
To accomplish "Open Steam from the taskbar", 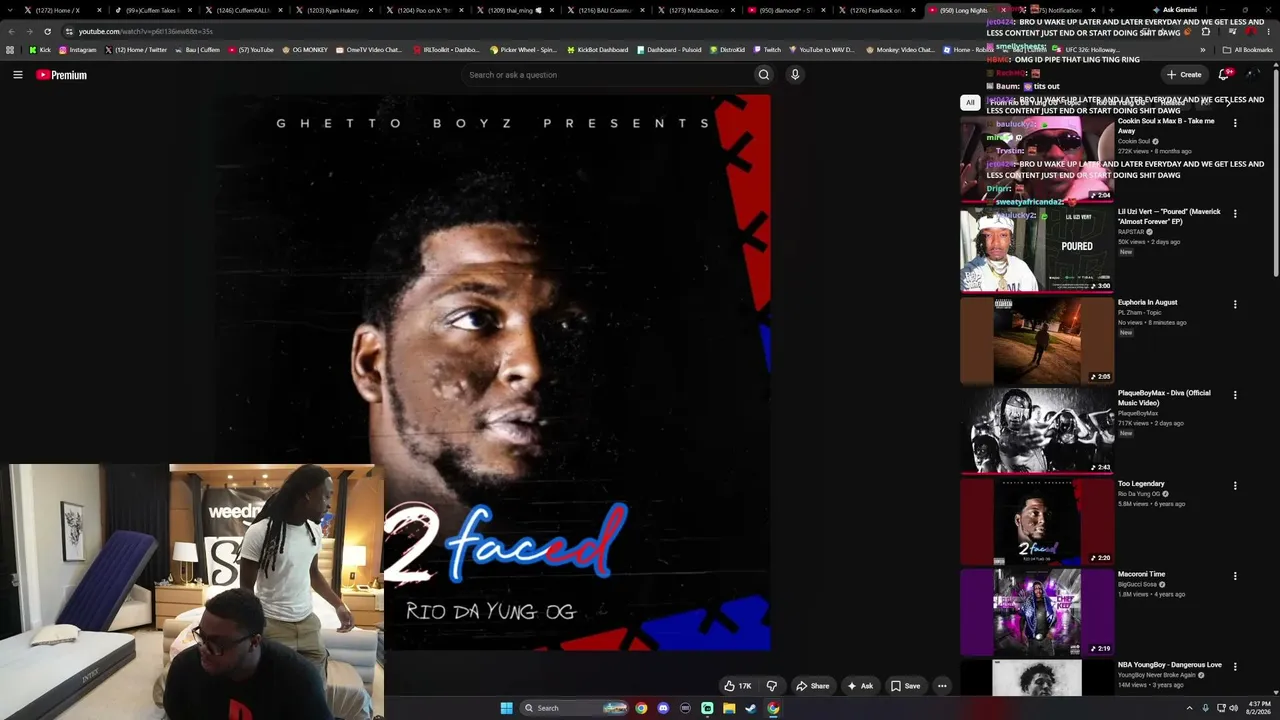I will (751, 708).
